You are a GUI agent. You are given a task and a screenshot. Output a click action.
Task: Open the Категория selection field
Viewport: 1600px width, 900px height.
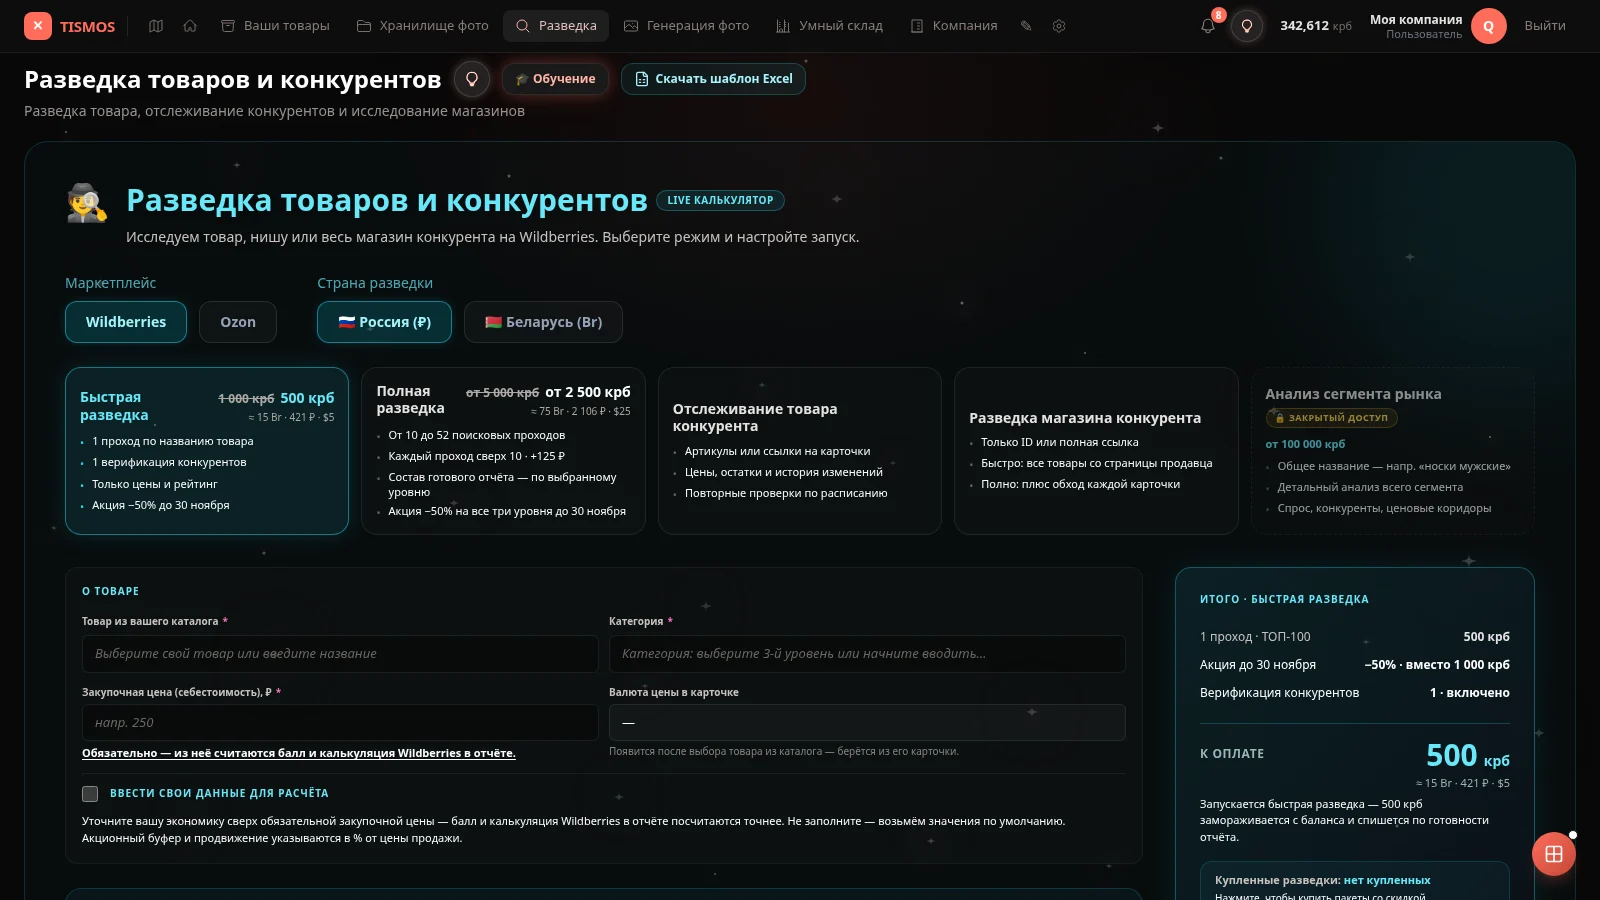tap(867, 654)
